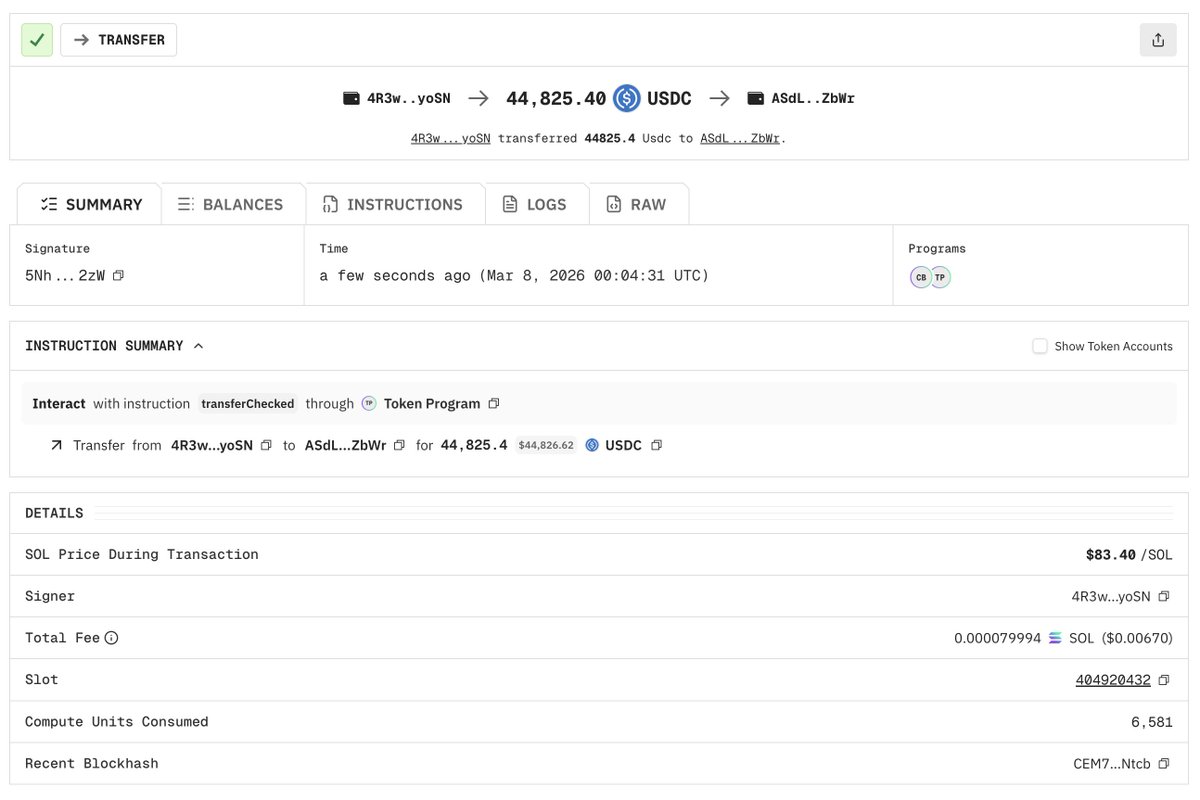Open underlined 4R3w...yoSN sender address link

[451, 138]
